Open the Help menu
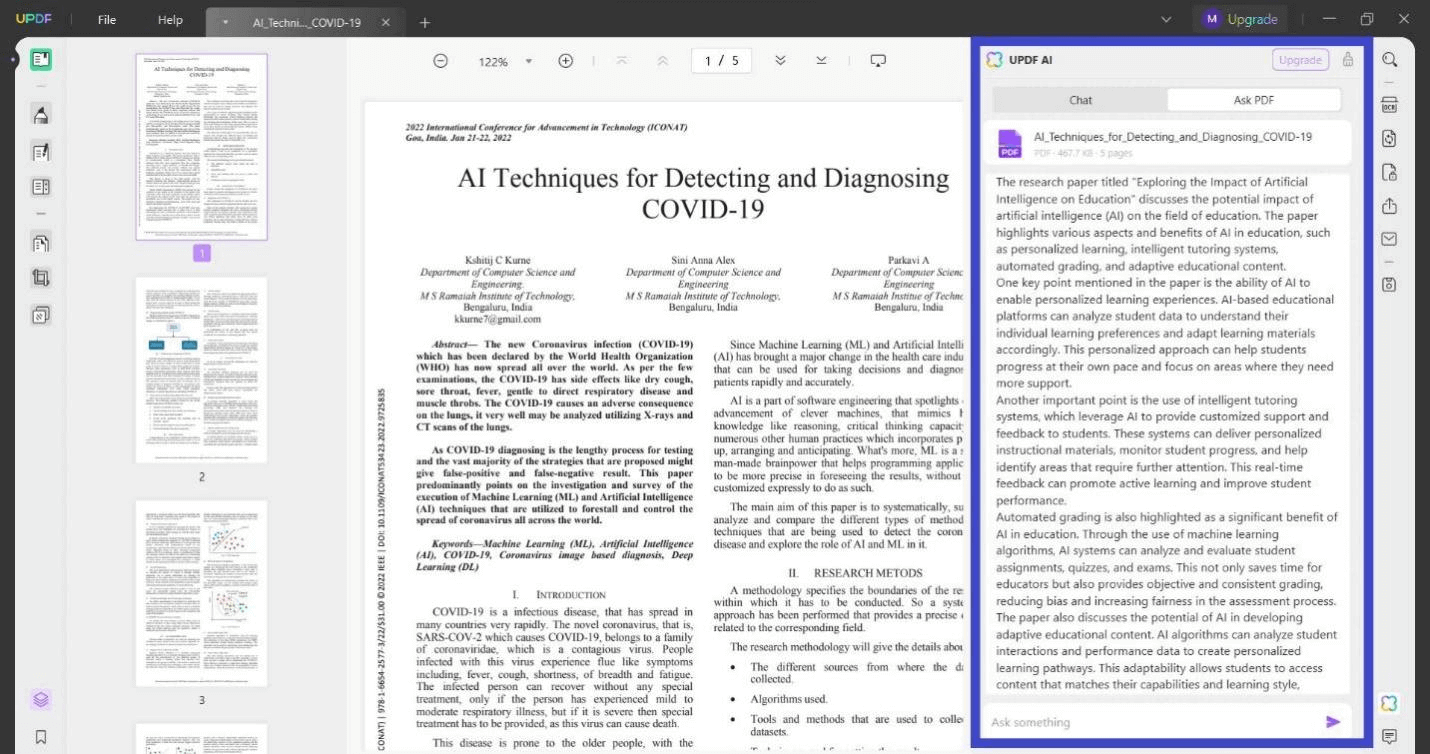 pos(170,20)
